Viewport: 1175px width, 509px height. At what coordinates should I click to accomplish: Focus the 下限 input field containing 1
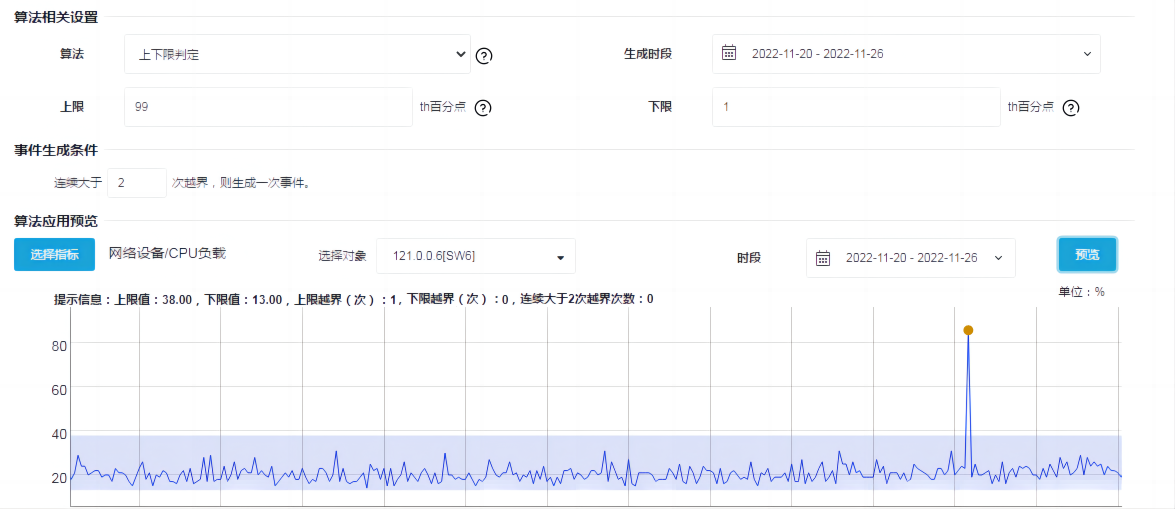click(x=855, y=106)
